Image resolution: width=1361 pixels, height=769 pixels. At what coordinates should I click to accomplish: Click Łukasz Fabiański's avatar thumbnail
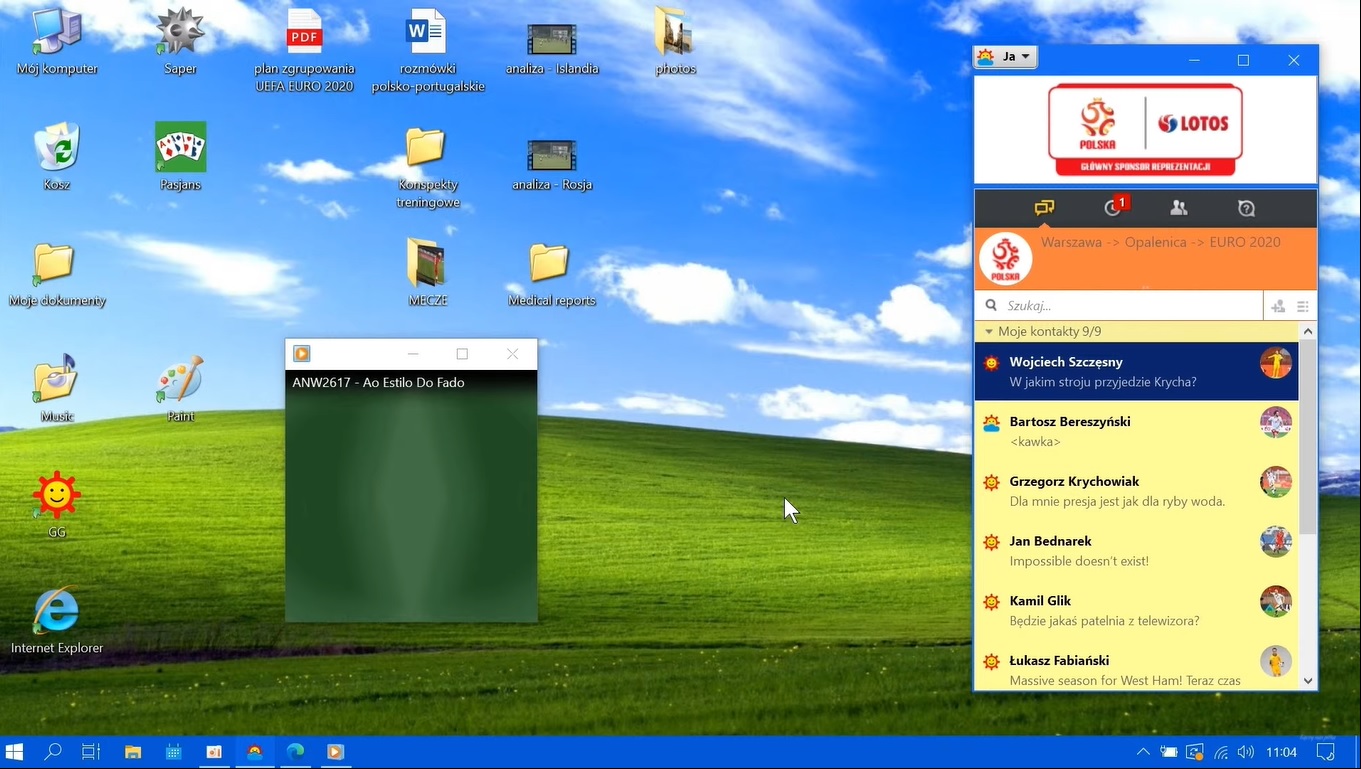1276,661
